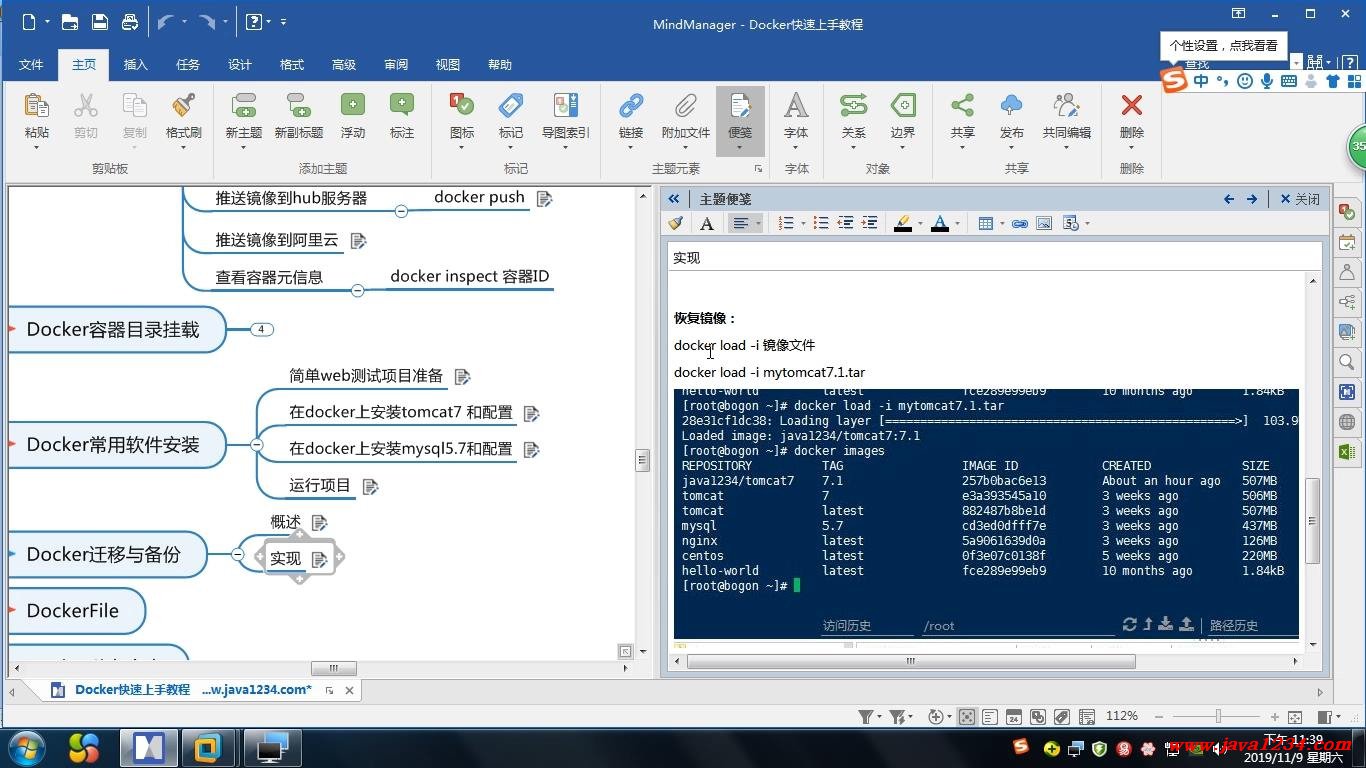This screenshot has width=1366, height=768.
Task: Insert a 浮动 floating topic
Action: coord(353,116)
